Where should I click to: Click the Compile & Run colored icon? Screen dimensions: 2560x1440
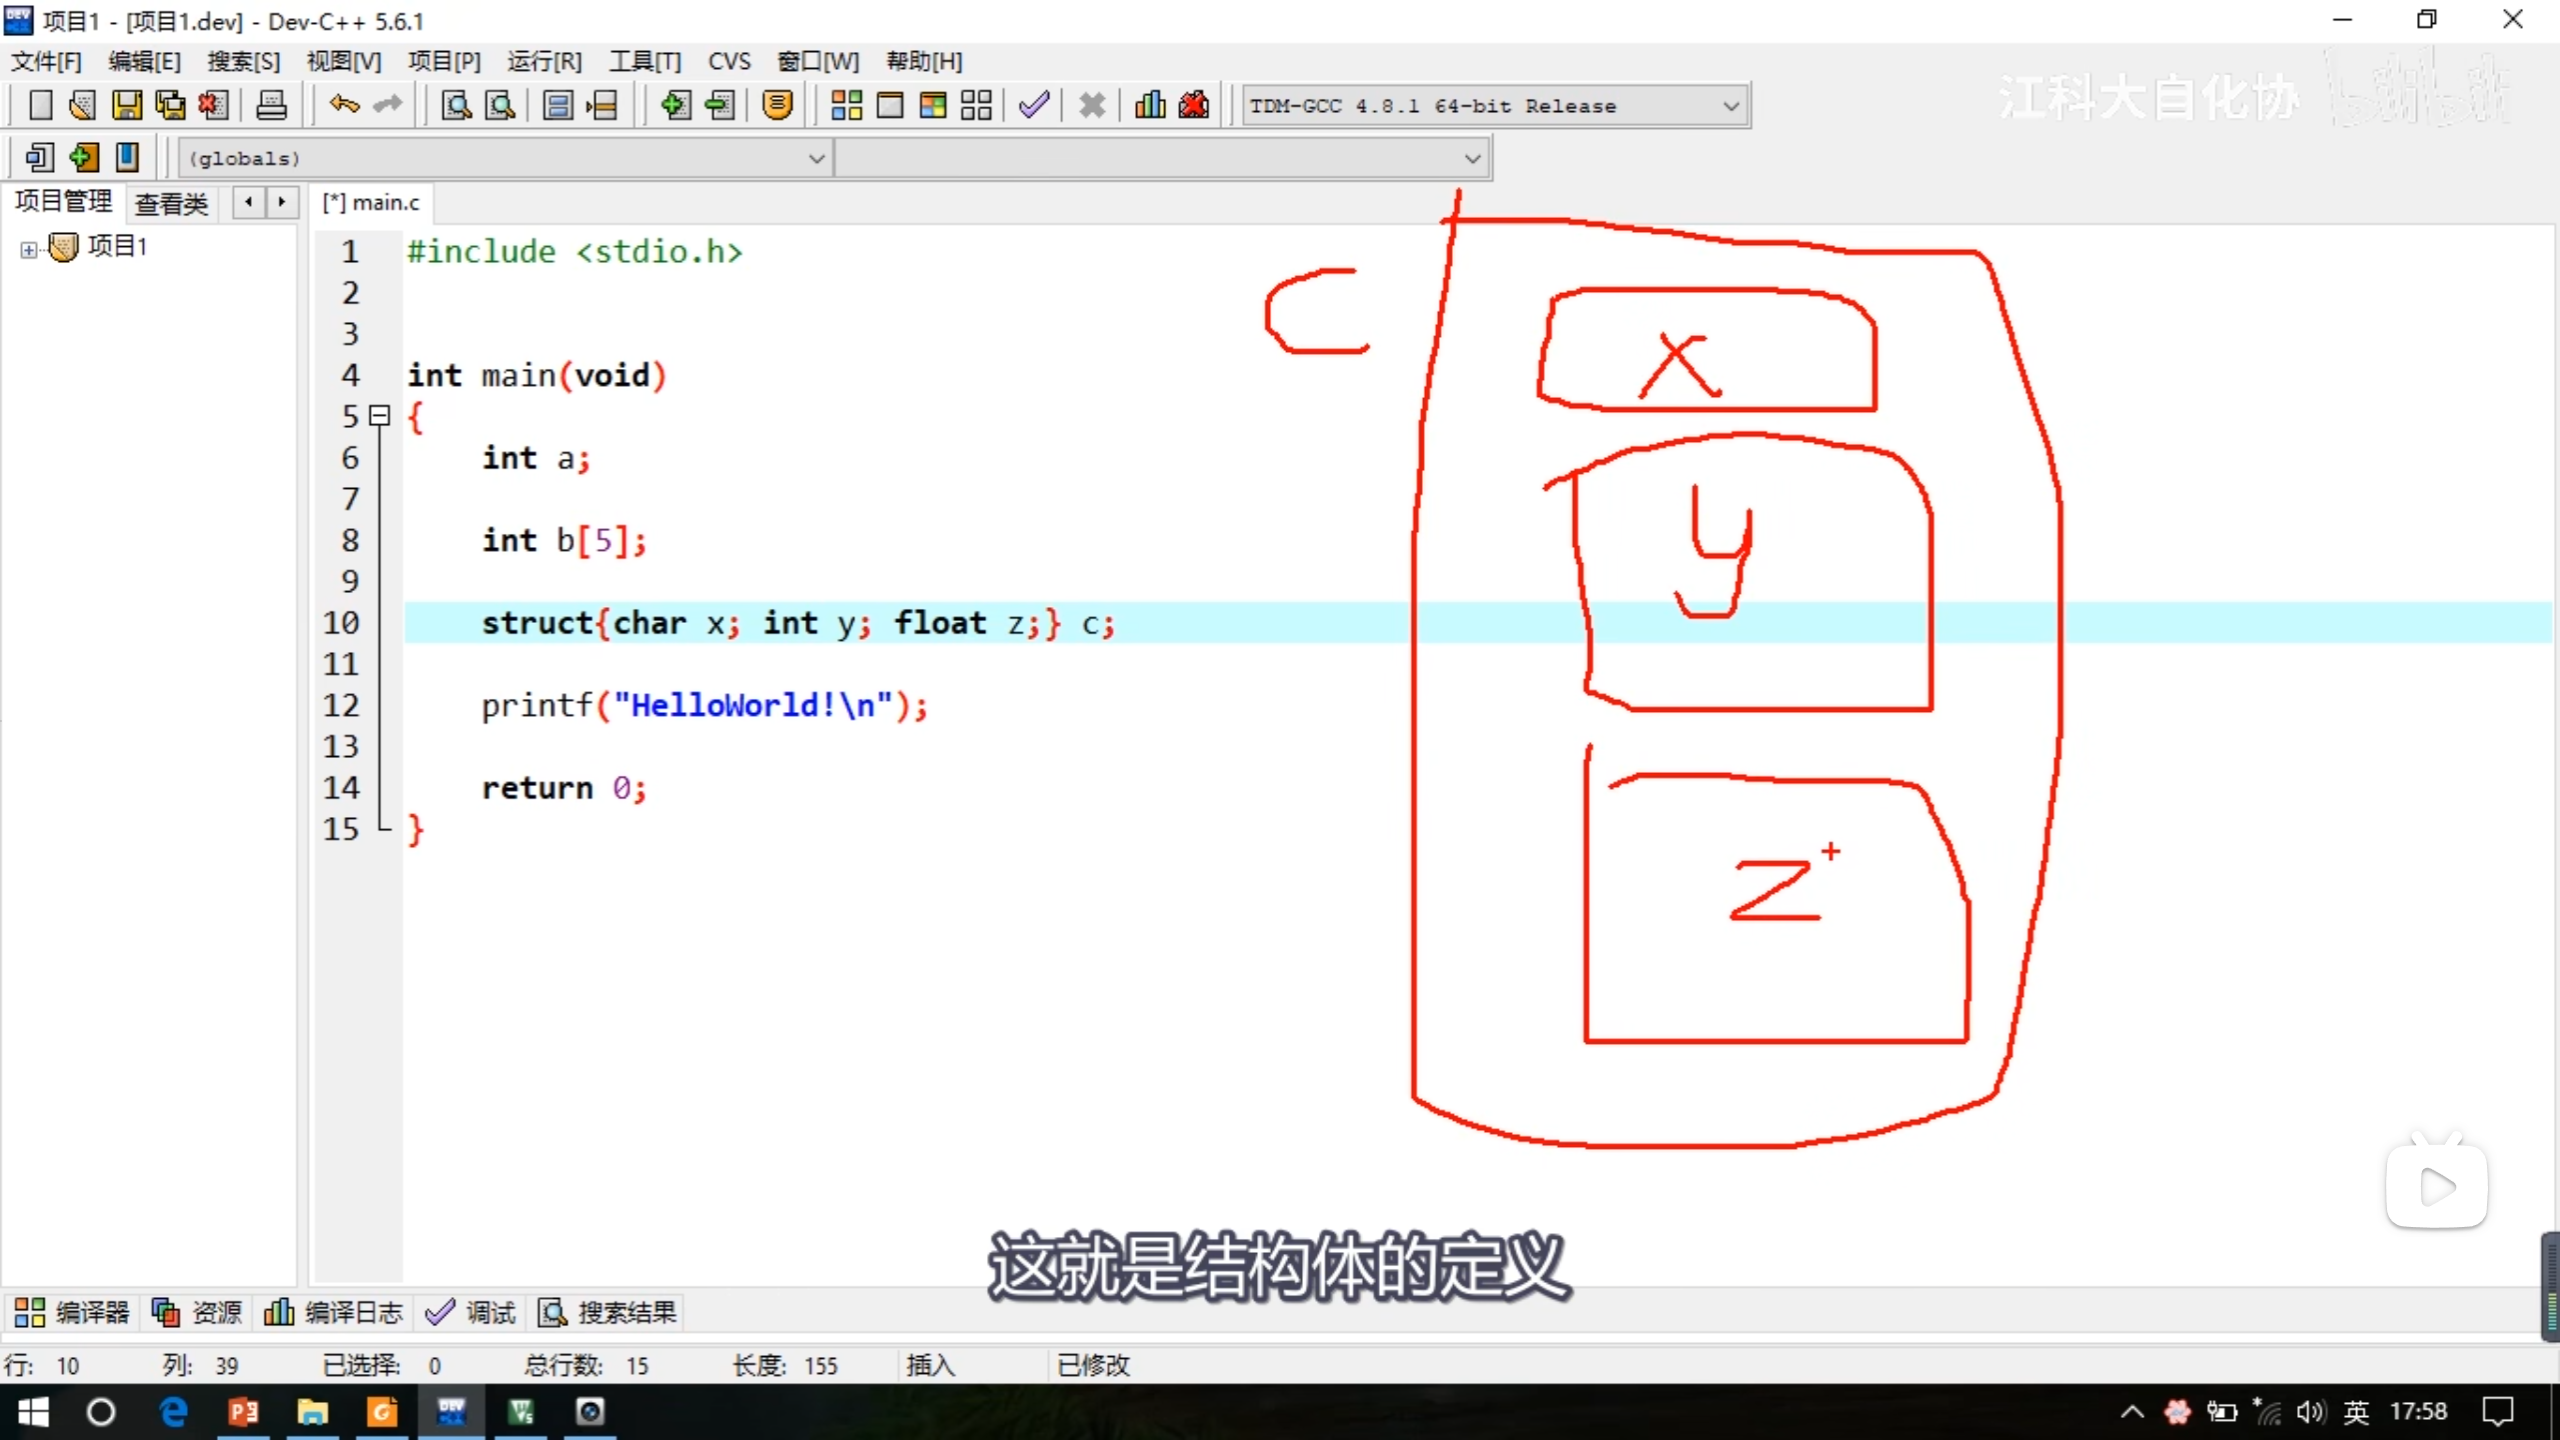pos(932,105)
